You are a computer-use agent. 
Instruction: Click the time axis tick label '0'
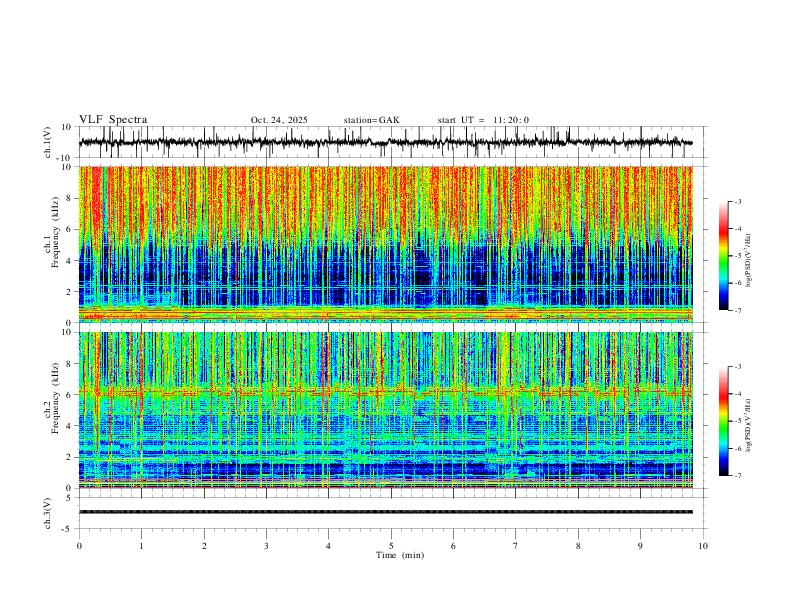[79, 546]
